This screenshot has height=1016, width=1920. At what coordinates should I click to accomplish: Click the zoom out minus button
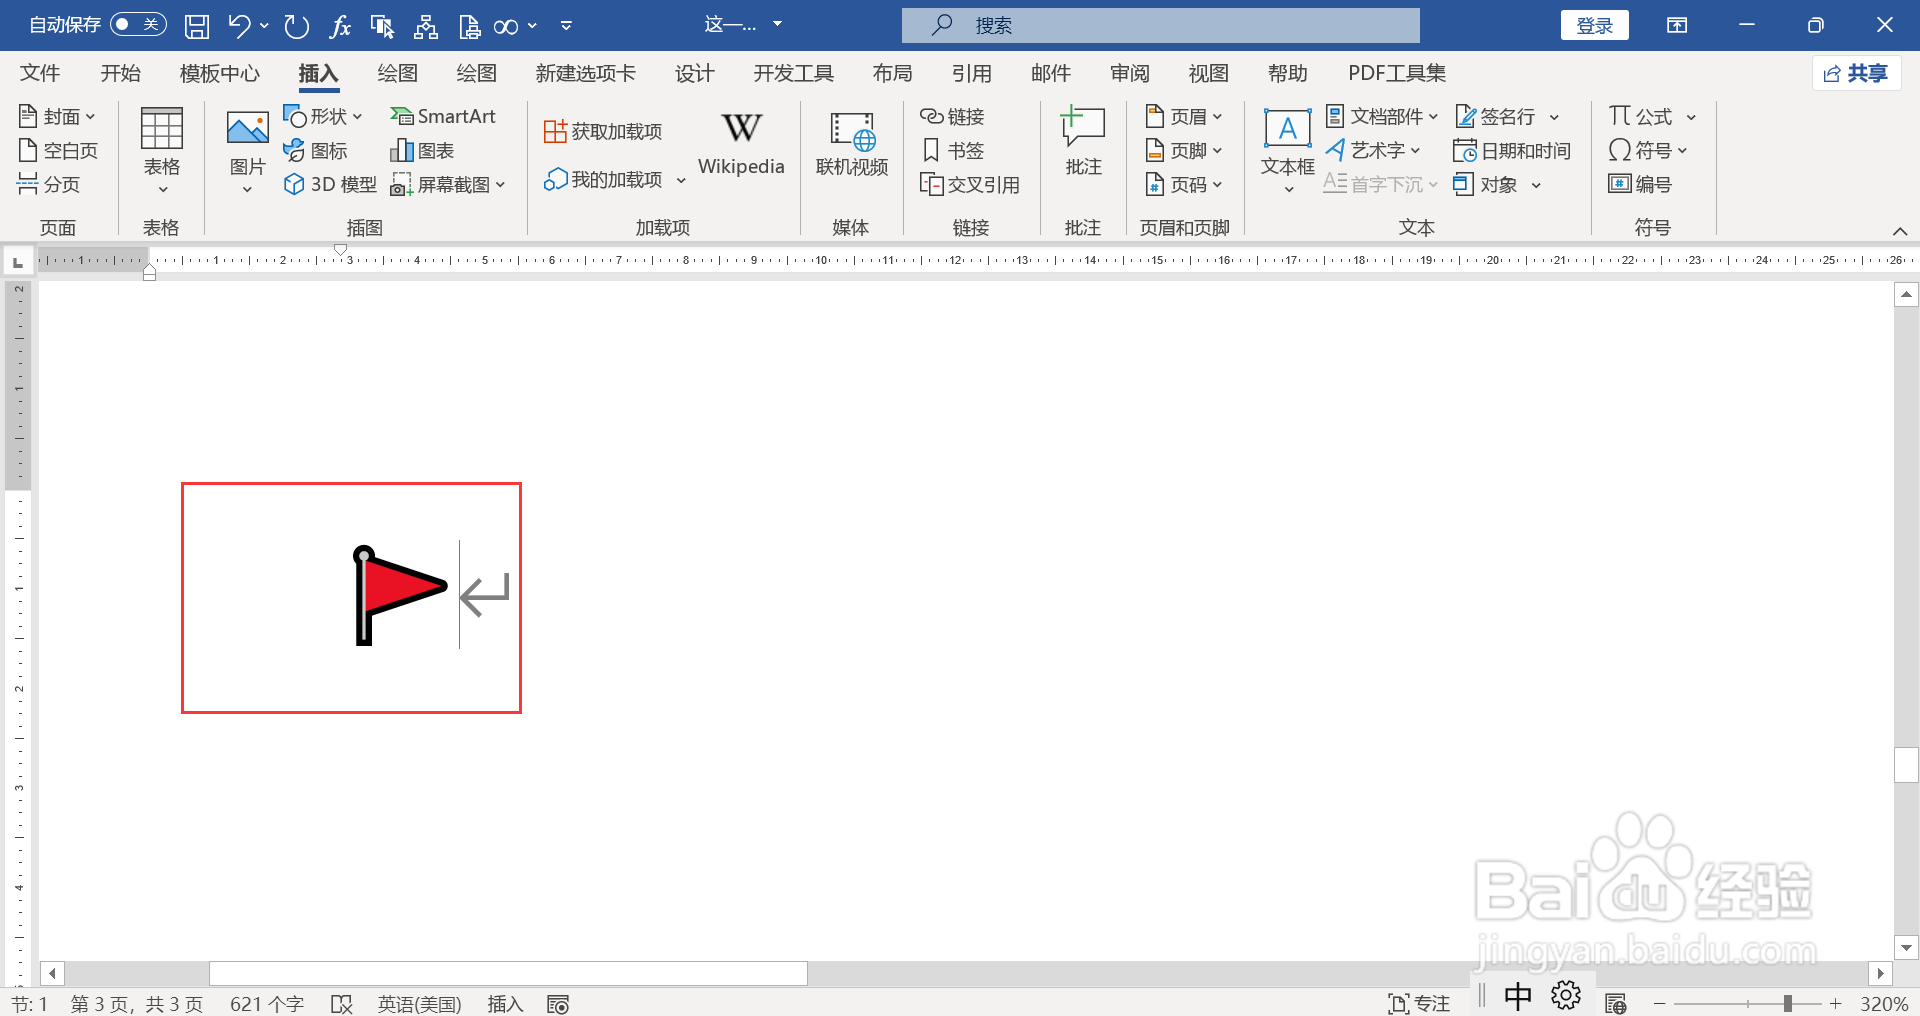[x=1660, y=1003]
